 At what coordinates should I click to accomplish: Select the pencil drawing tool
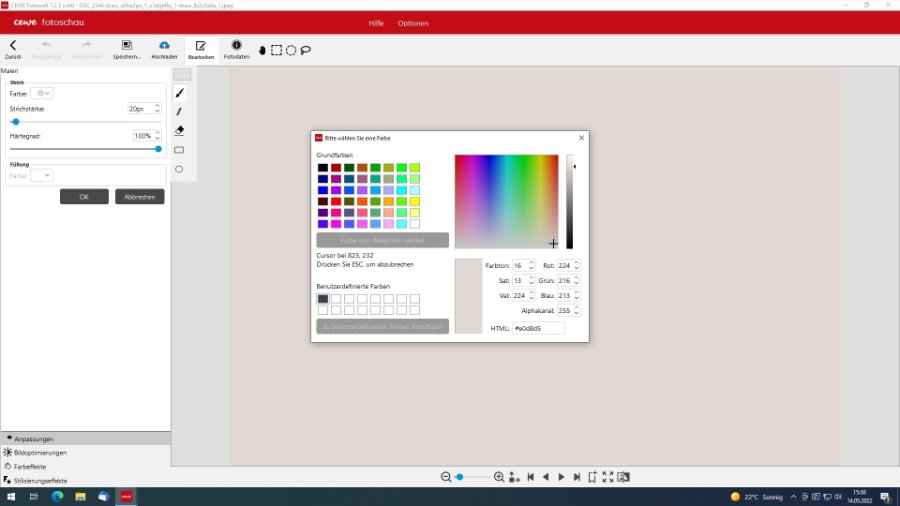point(180,111)
